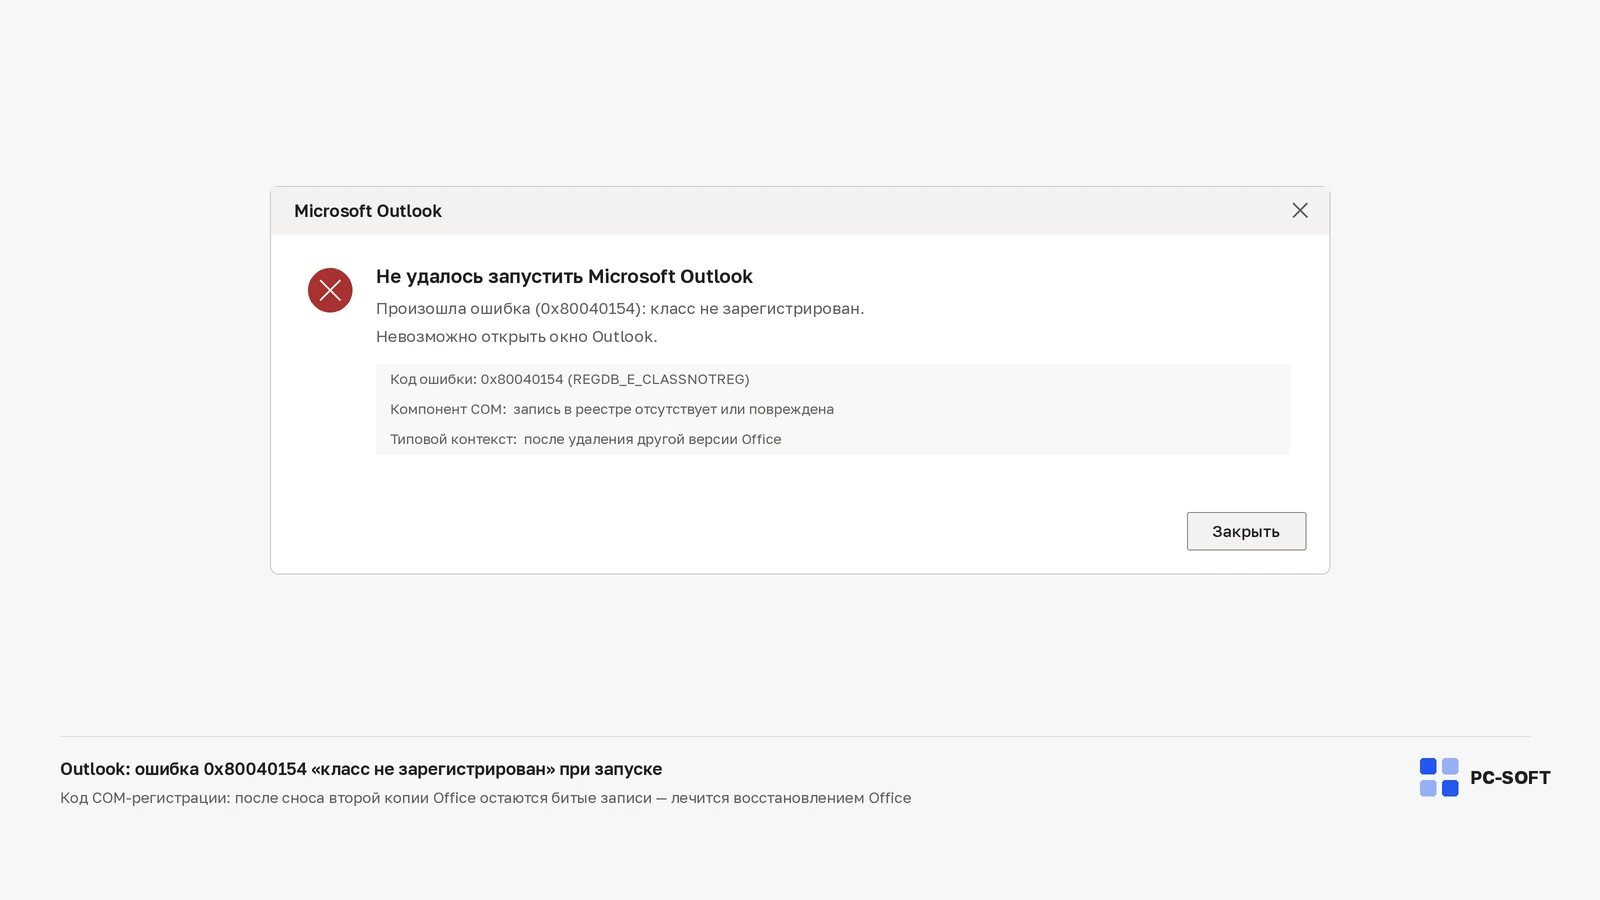The image size is (1600, 900).
Task: Click heading Не удалось запустить Microsoft Outlook
Action: [564, 276]
